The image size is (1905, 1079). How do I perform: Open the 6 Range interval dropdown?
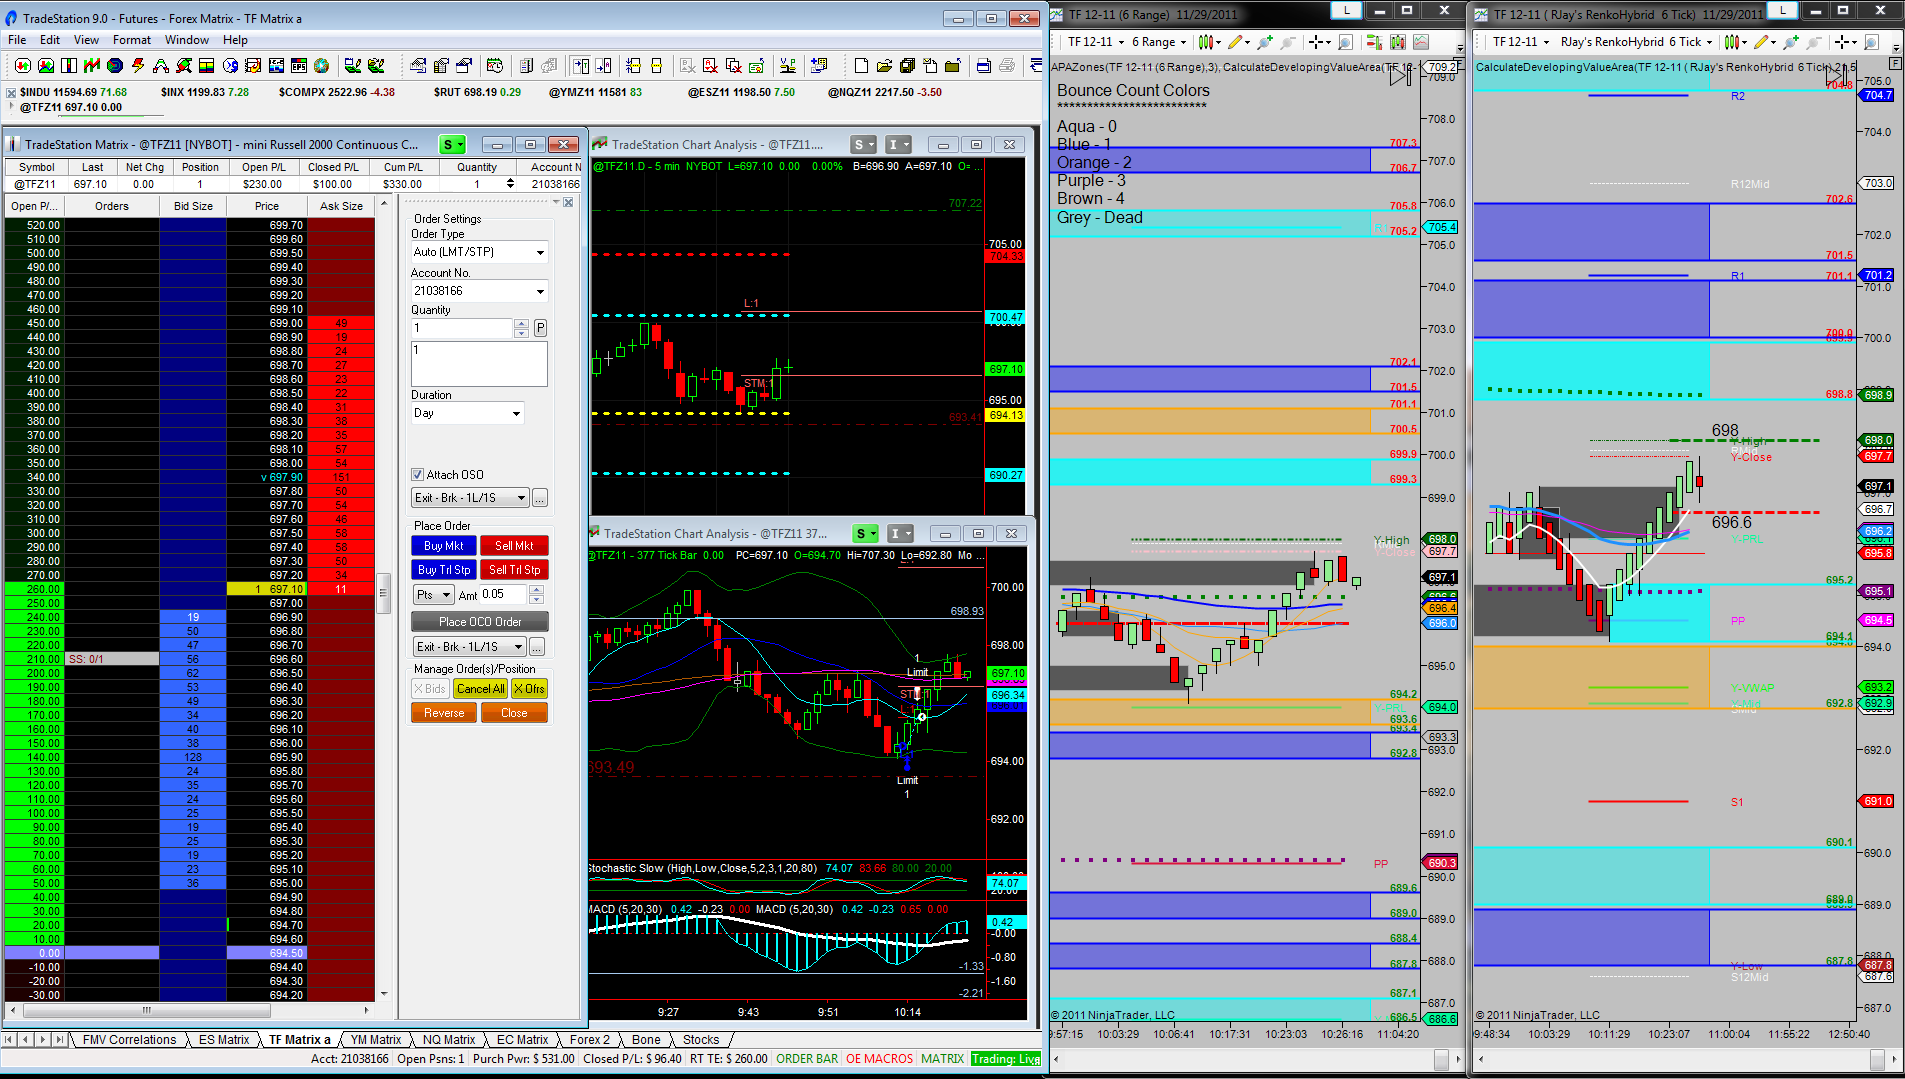pyautogui.click(x=1159, y=42)
